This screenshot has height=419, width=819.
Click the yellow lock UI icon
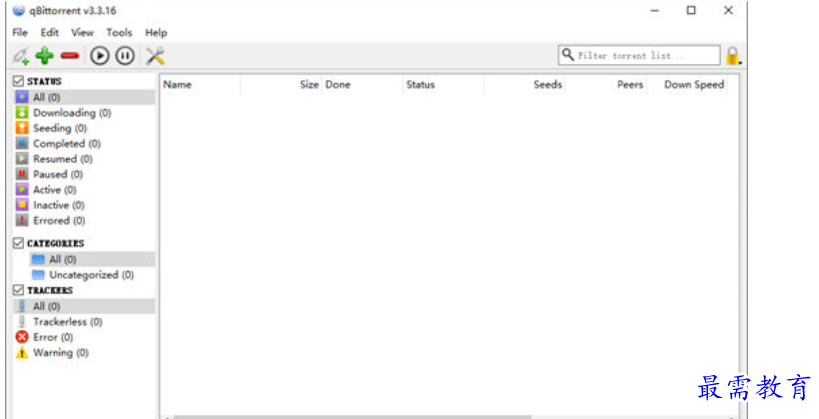pos(733,56)
